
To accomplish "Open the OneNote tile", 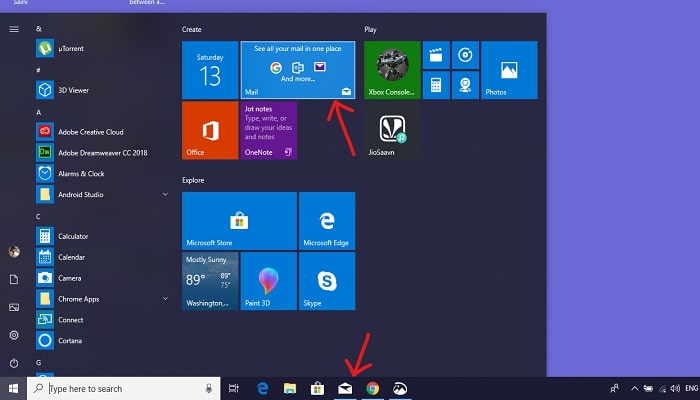I will pos(269,130).
